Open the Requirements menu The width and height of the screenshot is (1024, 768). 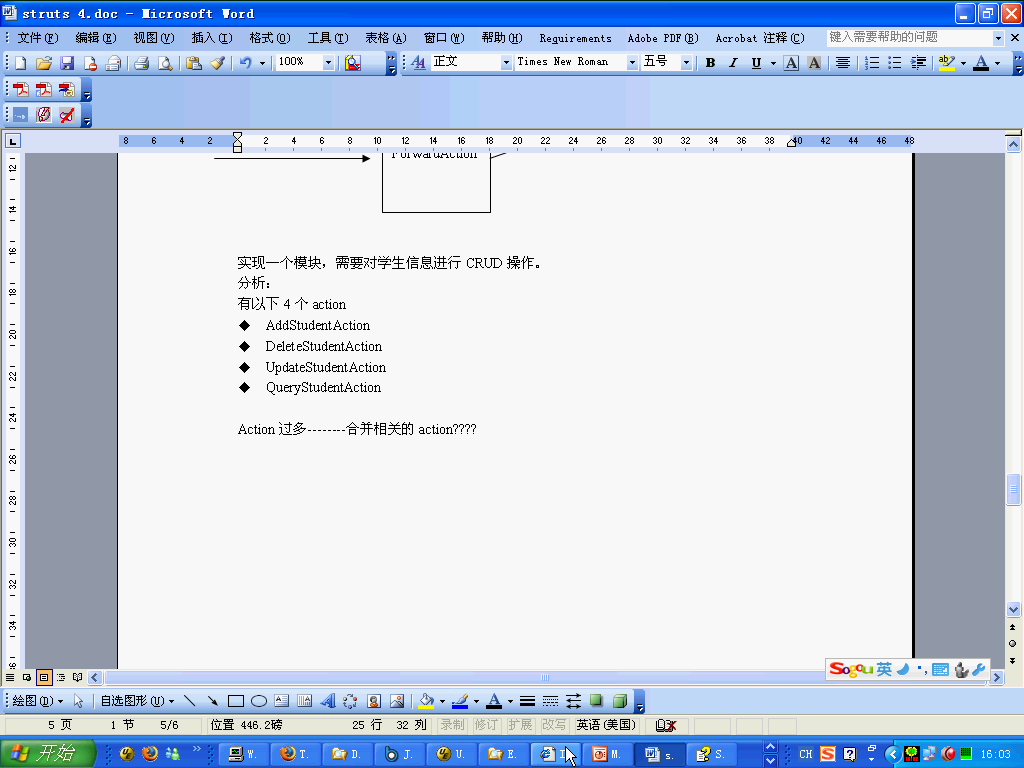[x=575, y=38]
